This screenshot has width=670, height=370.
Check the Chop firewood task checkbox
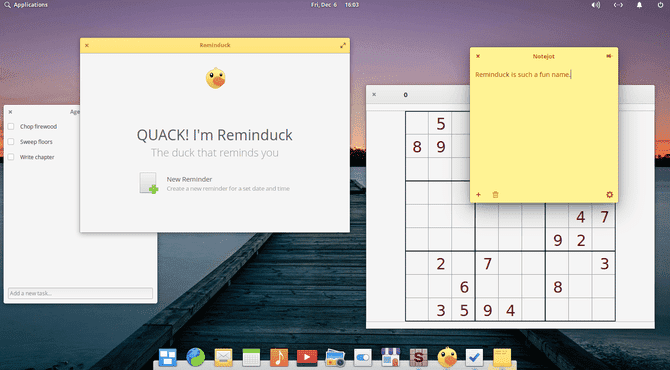coord(11,126)
